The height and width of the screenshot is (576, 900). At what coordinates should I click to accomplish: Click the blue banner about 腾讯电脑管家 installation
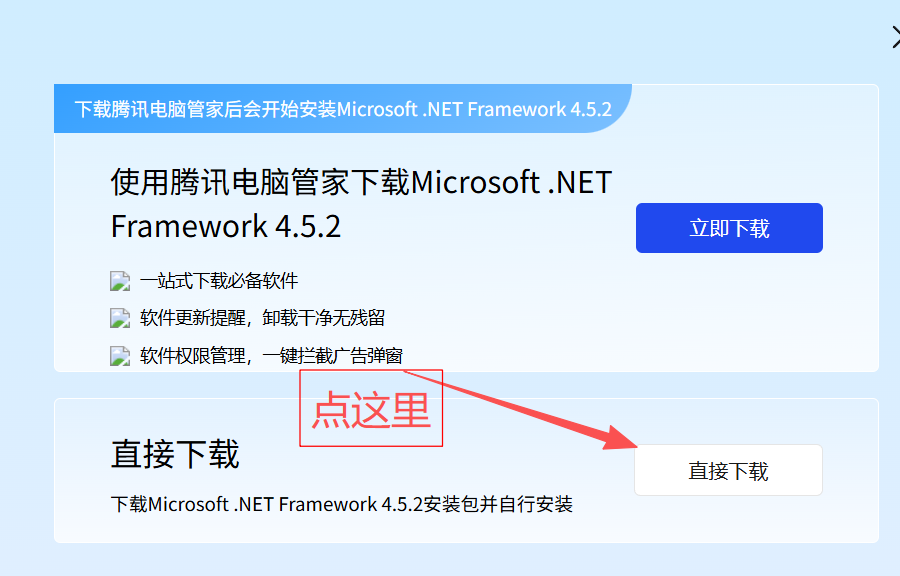(343, 109)
